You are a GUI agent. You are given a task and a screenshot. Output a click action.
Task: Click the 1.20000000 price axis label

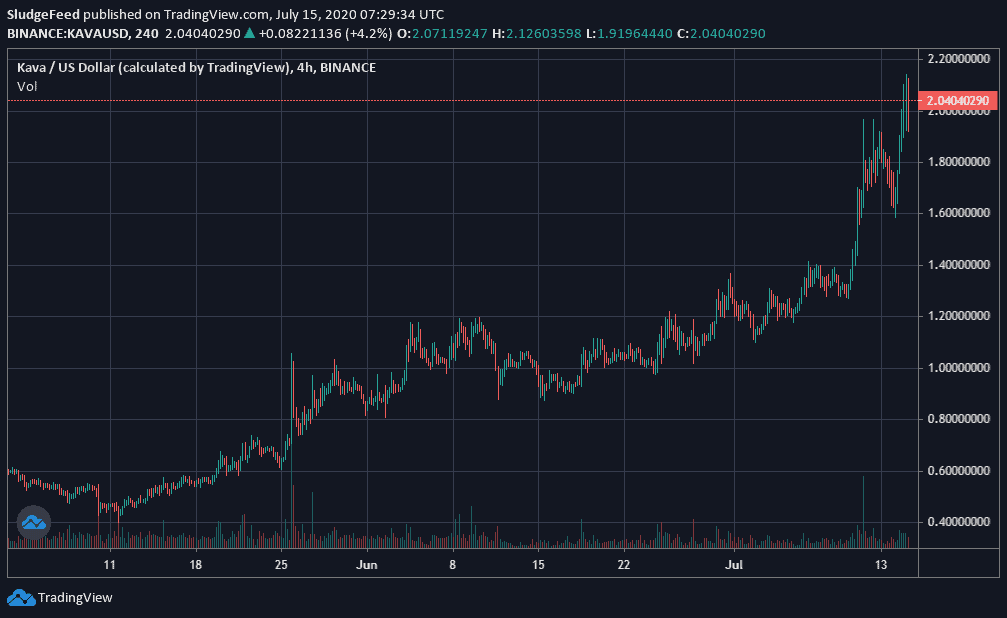click(959, 316)
